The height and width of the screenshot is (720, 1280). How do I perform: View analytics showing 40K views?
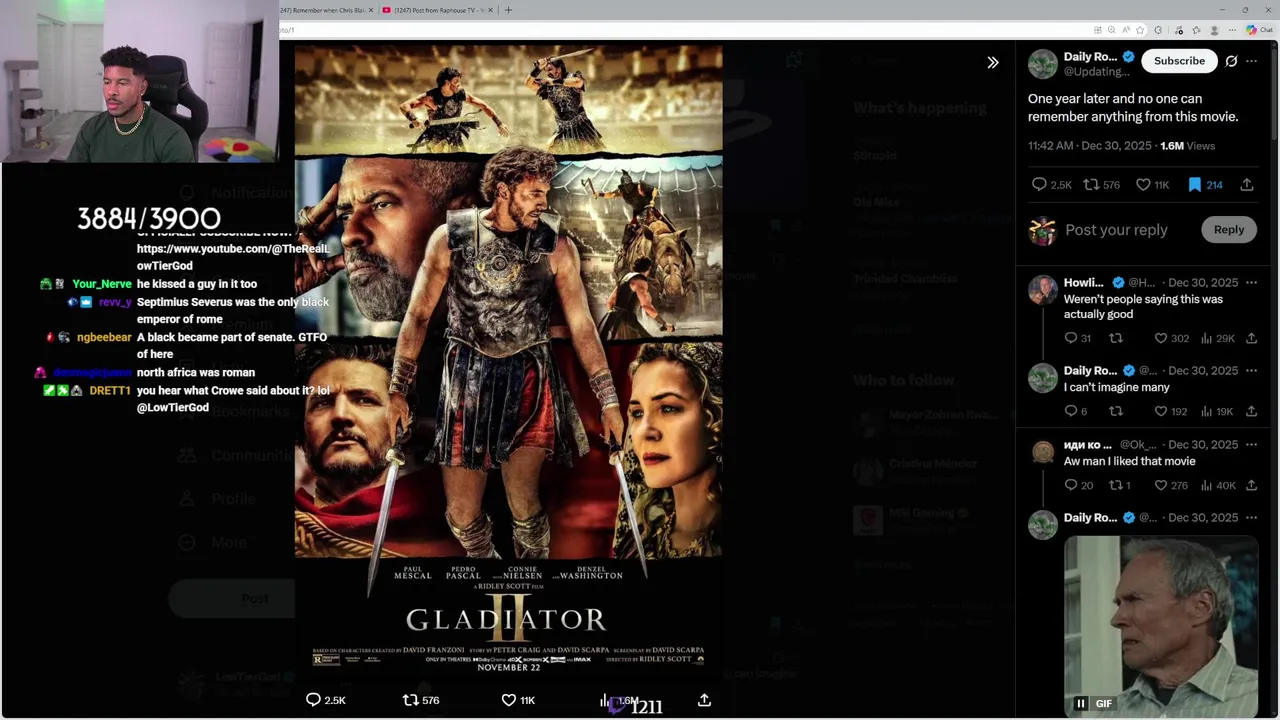pos(1217,485)
